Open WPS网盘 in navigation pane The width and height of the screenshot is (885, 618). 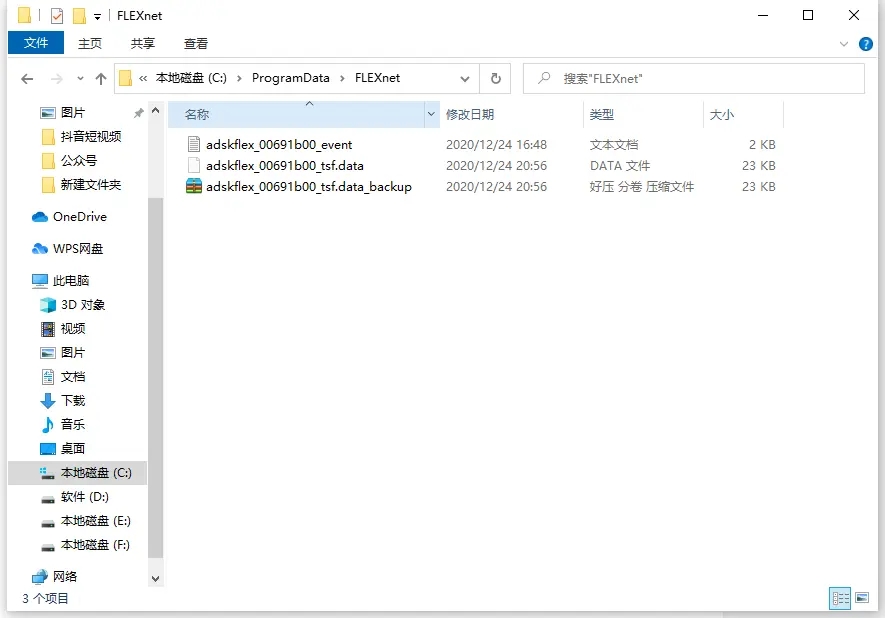click(x=78, y=249)
